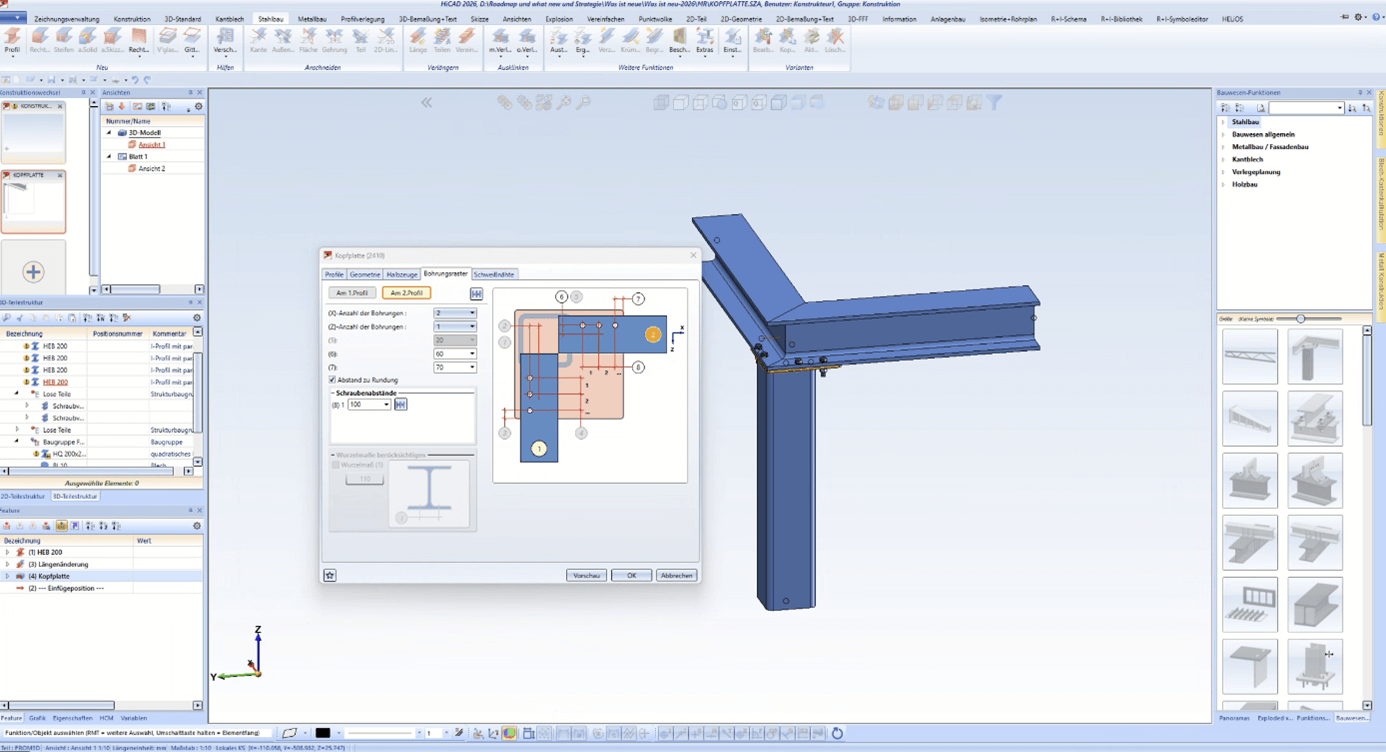Click the plus icon to add new construction
The height and width of the screenshot is (752, 1386).
pyautogui.click(x=33, y=272)
